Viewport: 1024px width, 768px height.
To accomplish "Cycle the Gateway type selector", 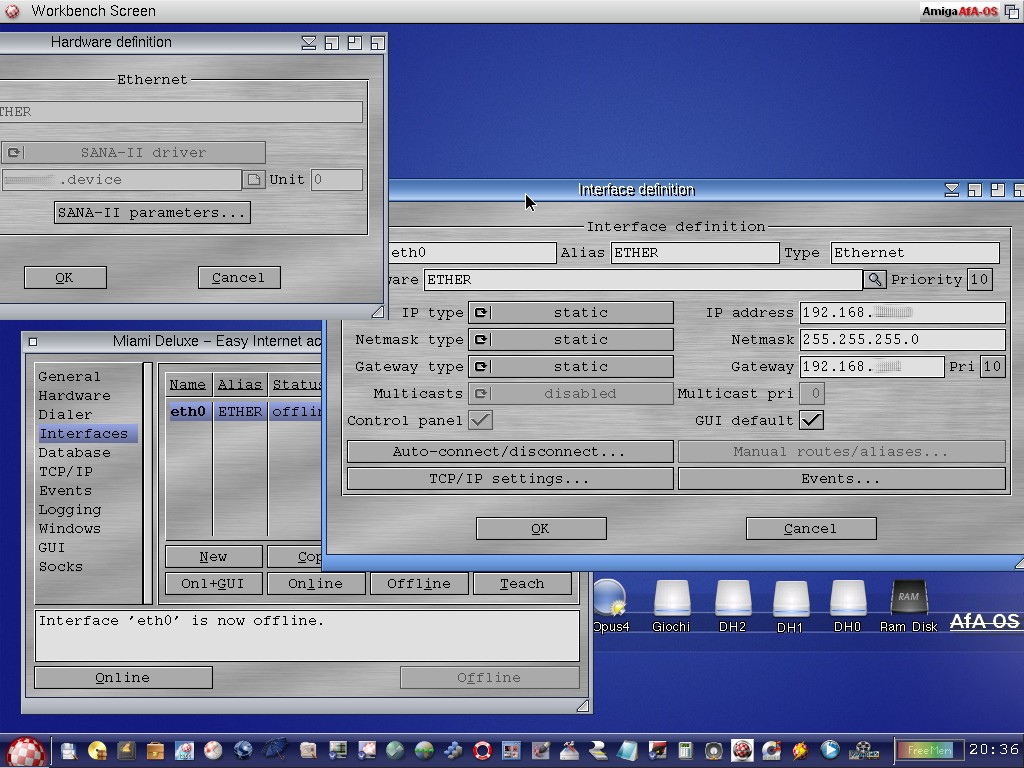I will [x=570, y=367].
